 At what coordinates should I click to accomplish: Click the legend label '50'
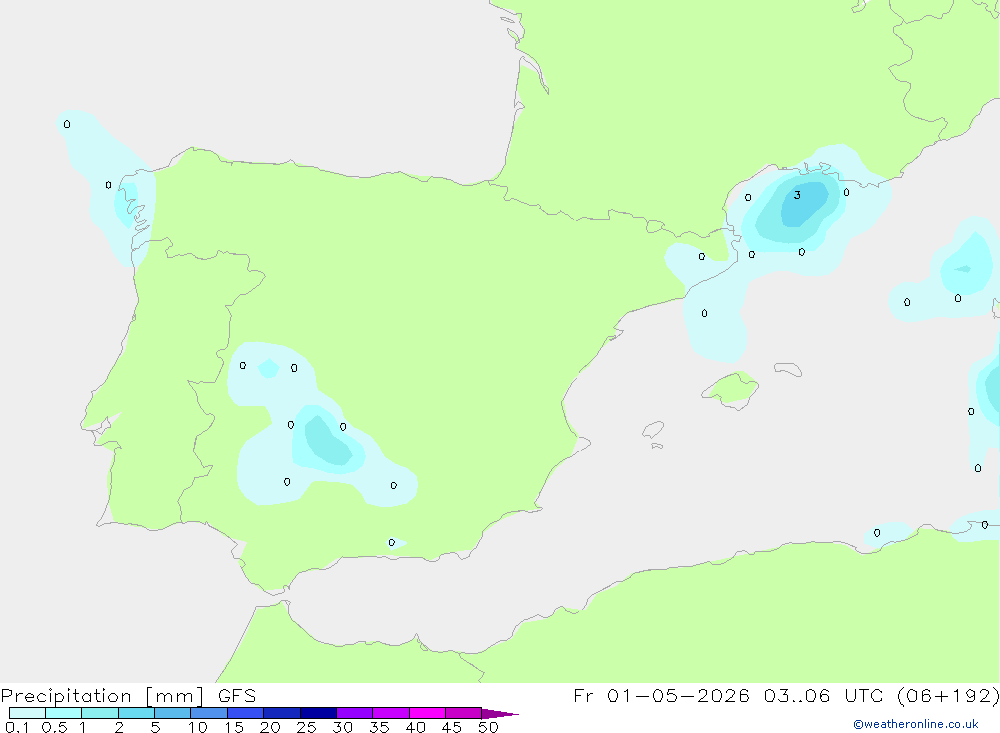point(488,727)
